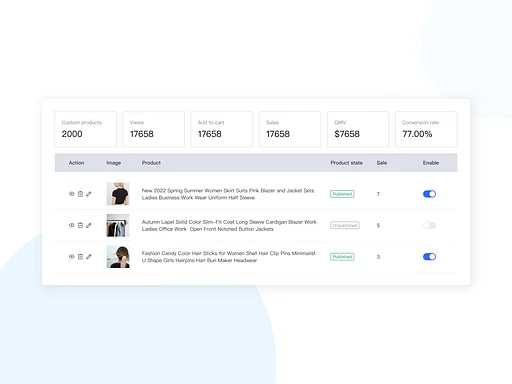Open the Add to cart 17658 stat card
Screen dimensions: 512x384
[222, 129]
